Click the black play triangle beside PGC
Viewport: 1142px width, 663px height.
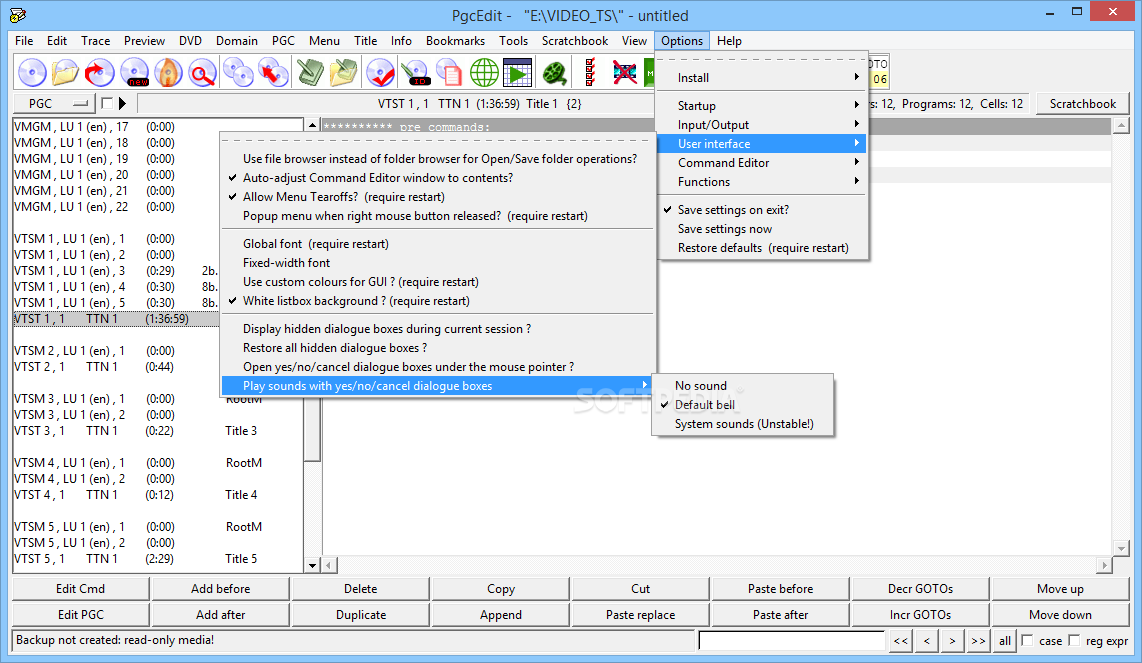pyautogui.click(x=122, y=103)
